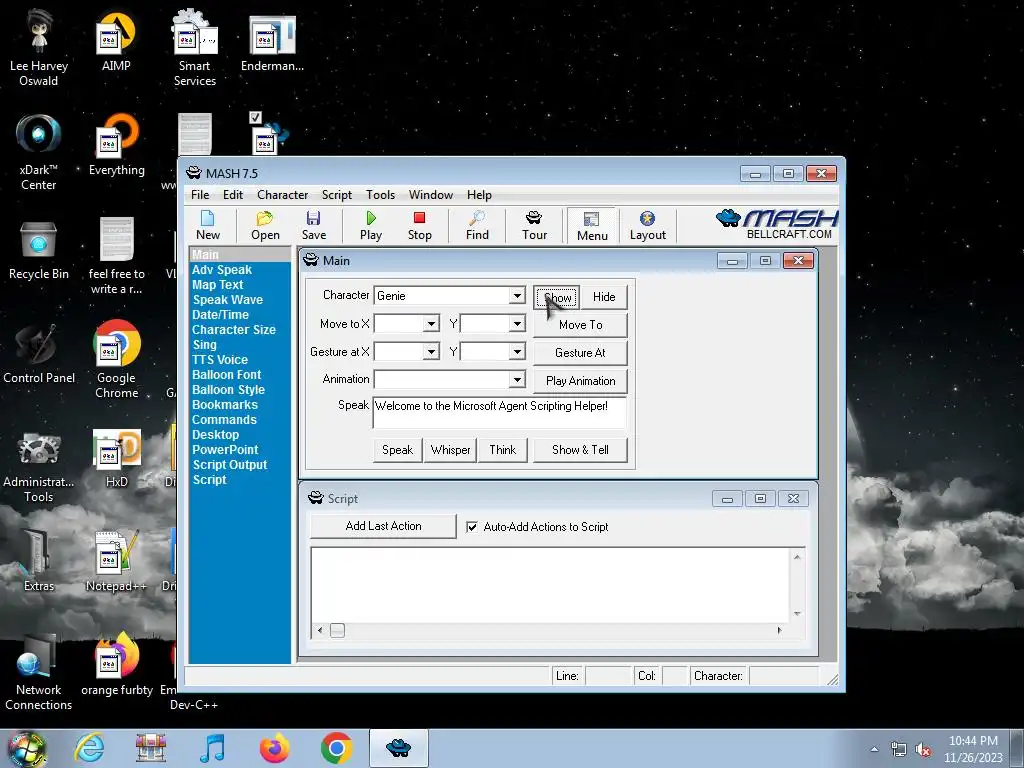This screenshot has height=768, width=1024.
Task: Open the Script menu
Action: 336,195
